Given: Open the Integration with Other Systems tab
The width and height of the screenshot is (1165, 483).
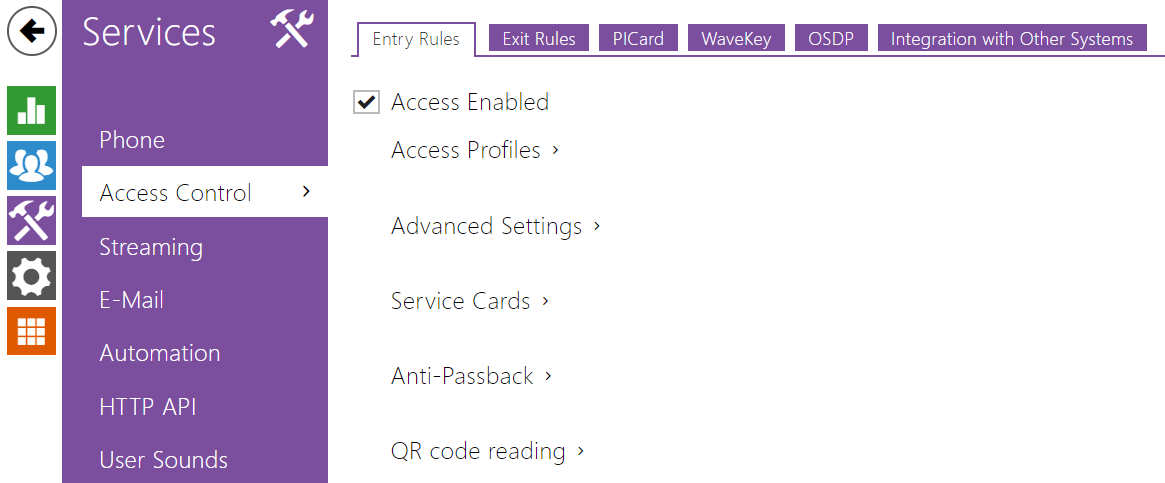Looking at the screenshot, I should (x=1012, y=39).
